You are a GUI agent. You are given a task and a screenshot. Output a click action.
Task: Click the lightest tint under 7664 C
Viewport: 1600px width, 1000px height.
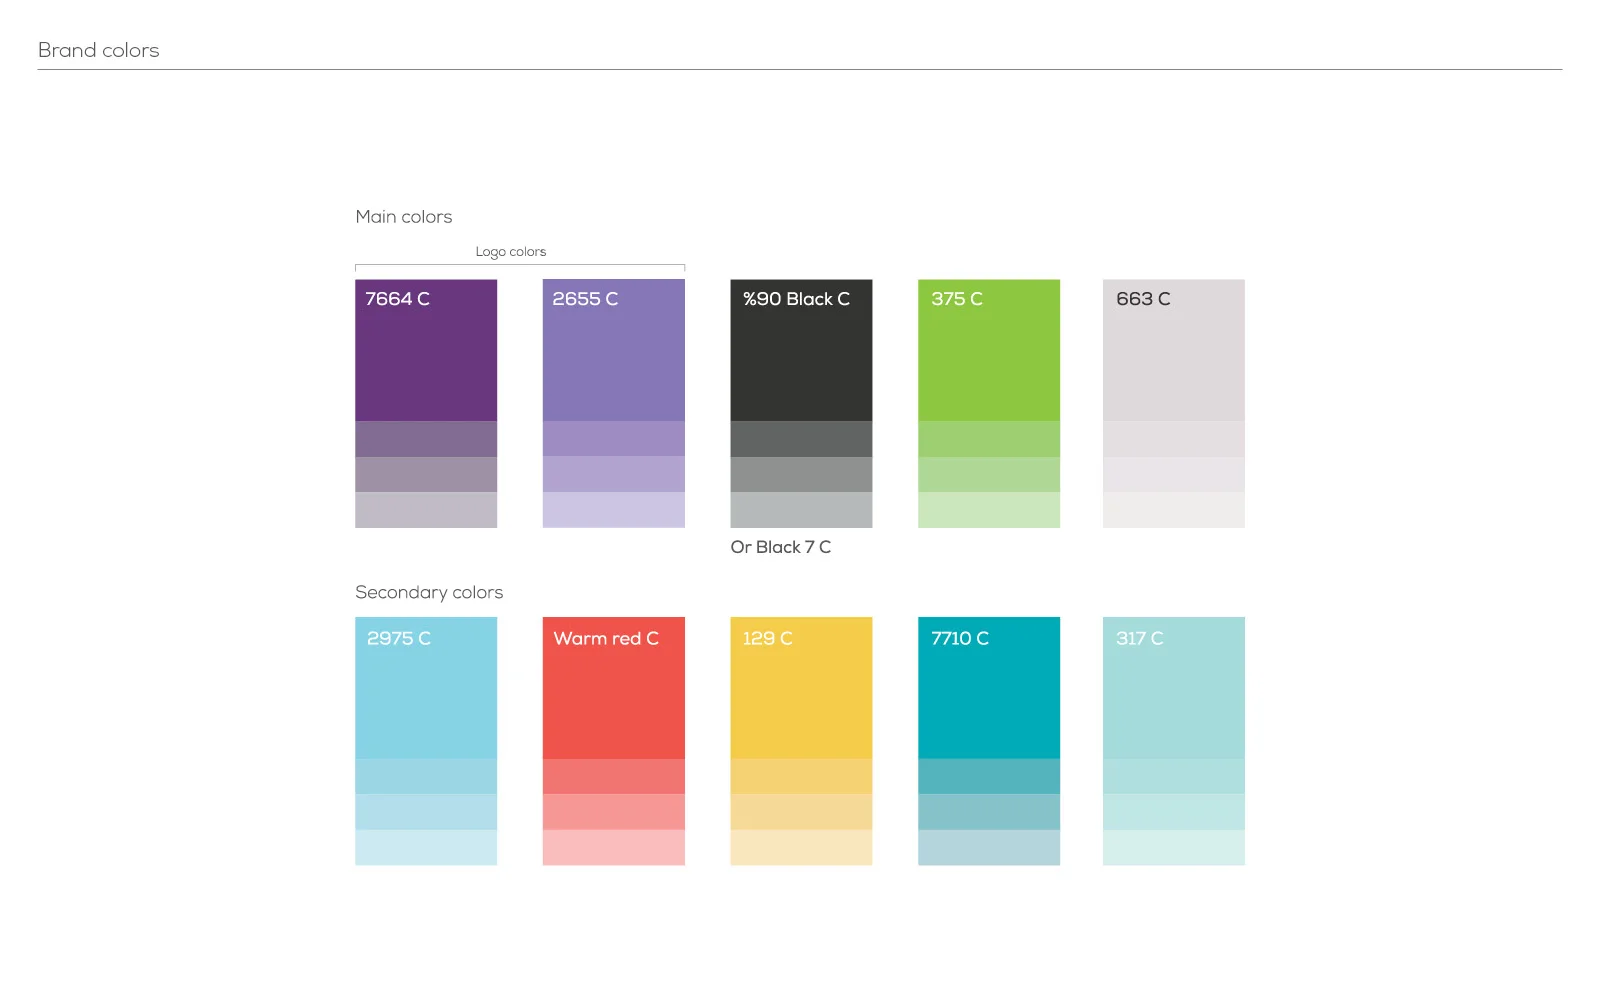(x=426, y=510)
